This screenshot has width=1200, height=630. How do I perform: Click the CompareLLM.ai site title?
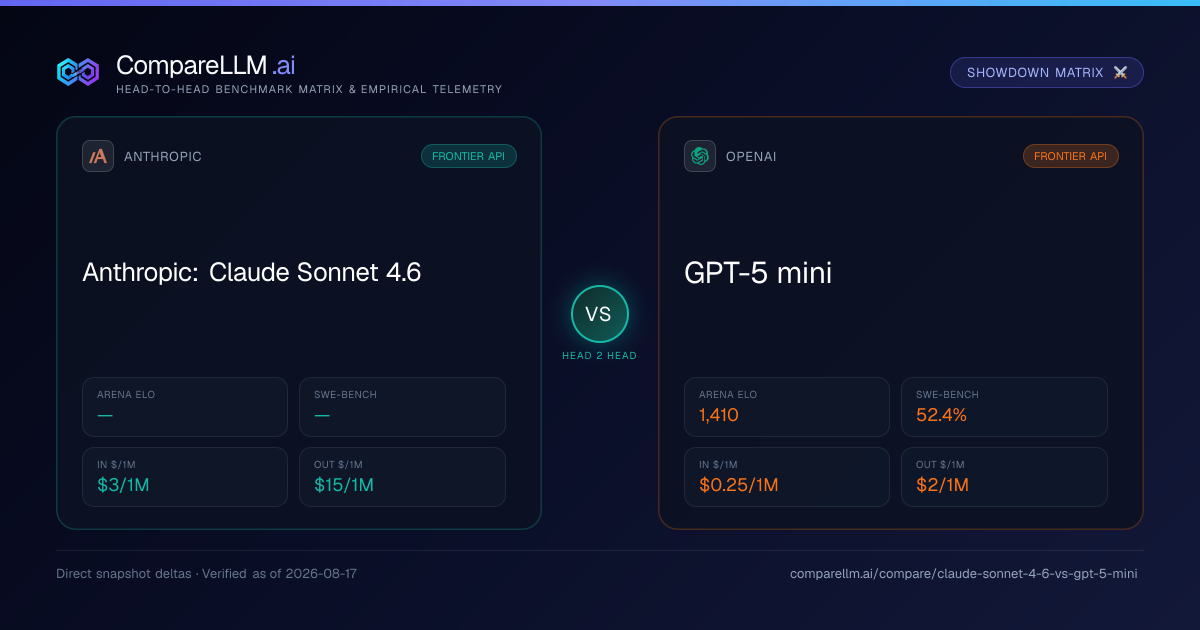coord(205,65)
